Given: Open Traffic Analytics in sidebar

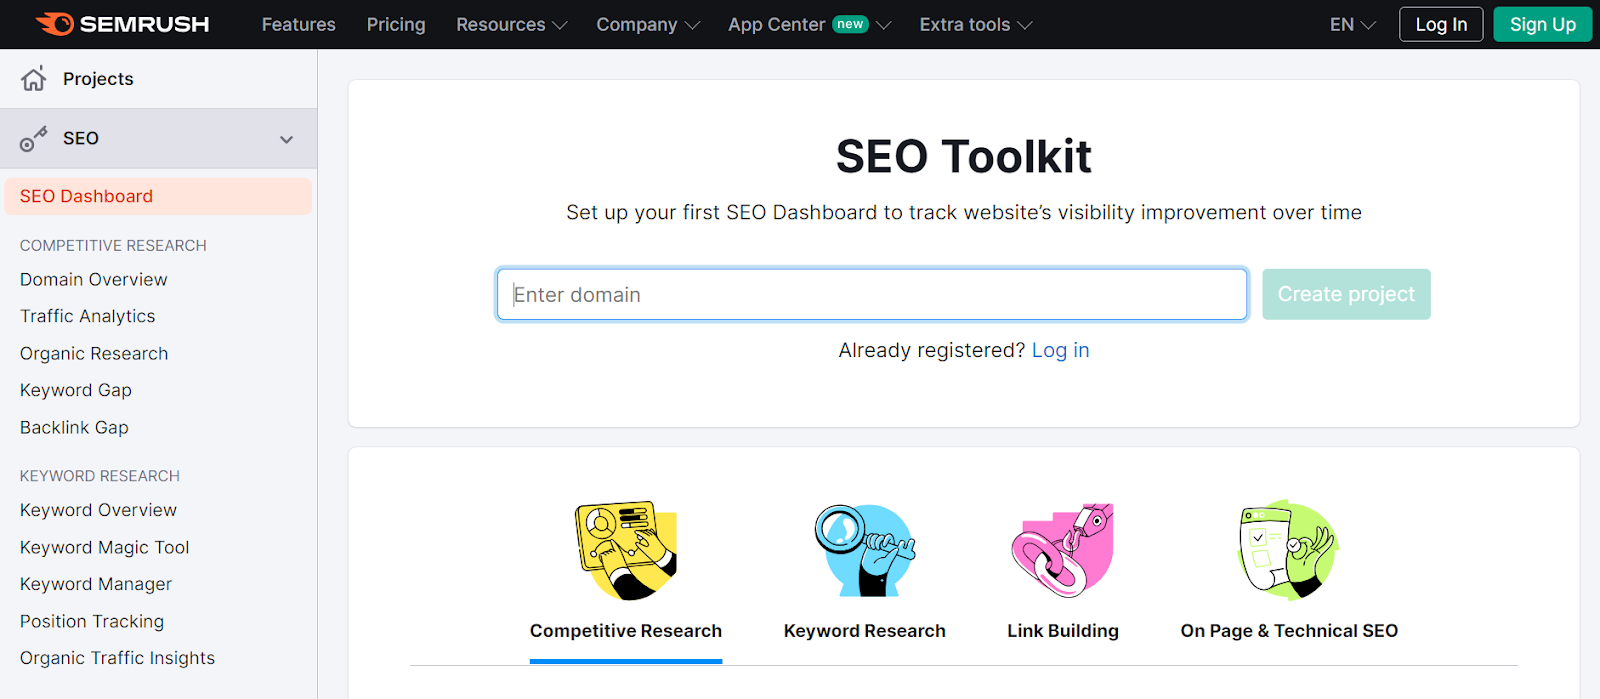Looking at the screenshot, I should coord(88,316).
